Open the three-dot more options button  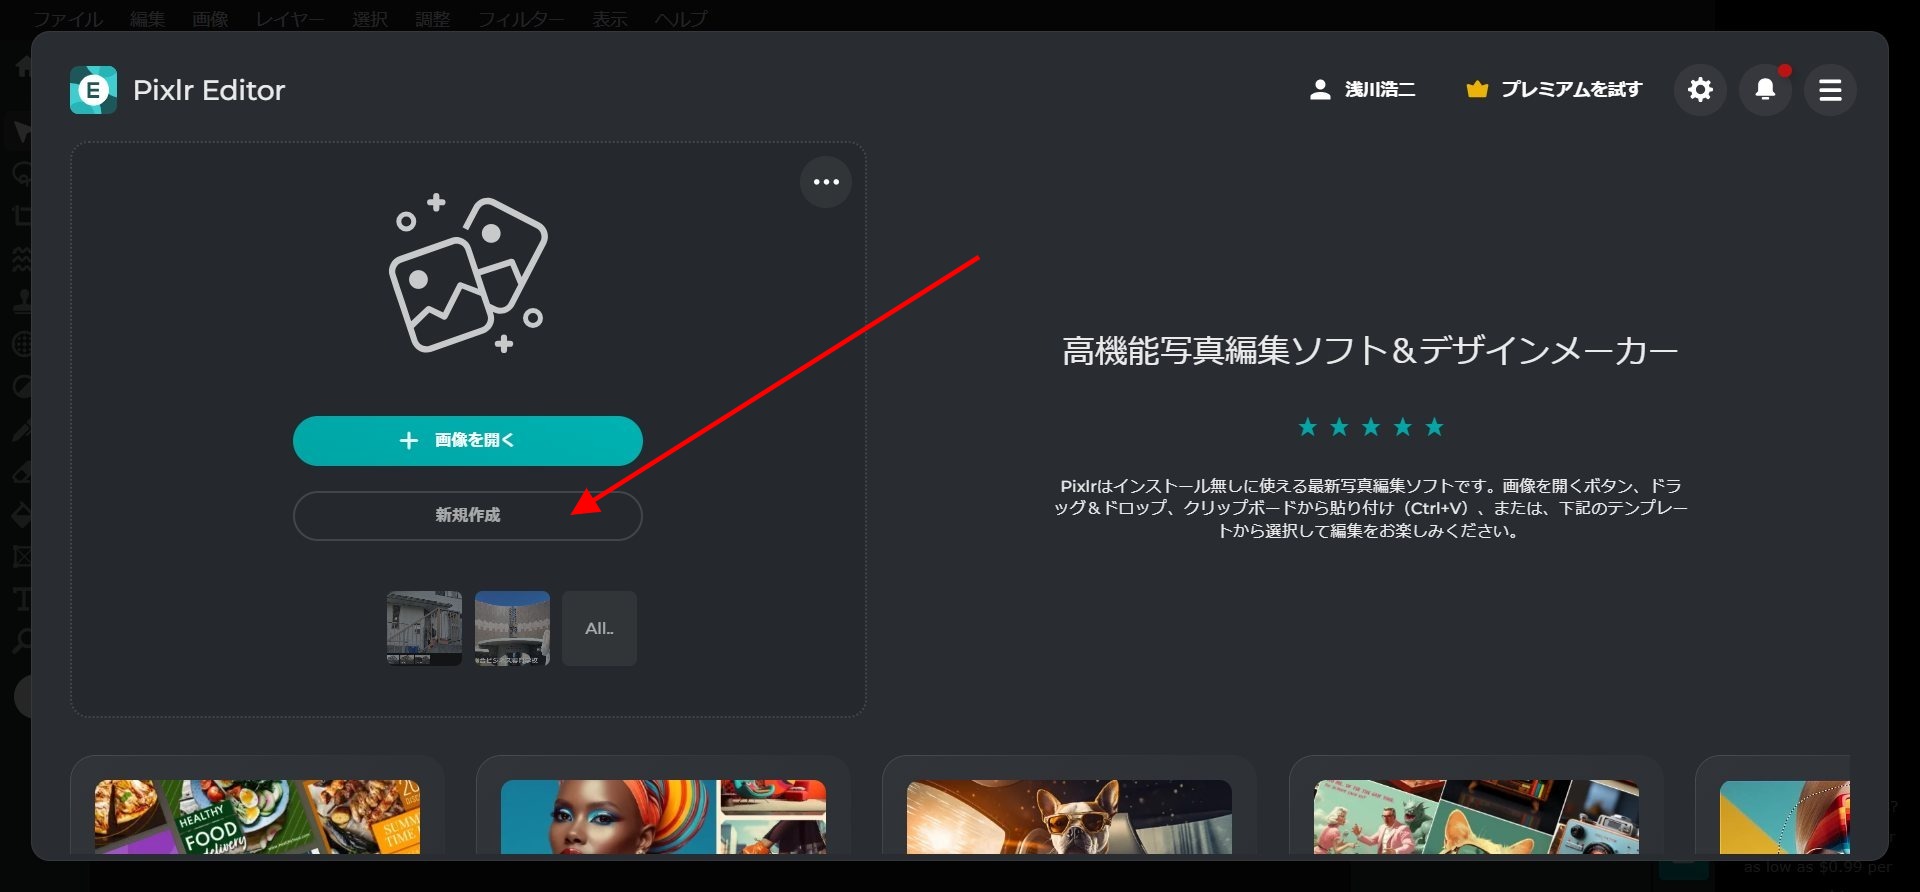(826, 182)
